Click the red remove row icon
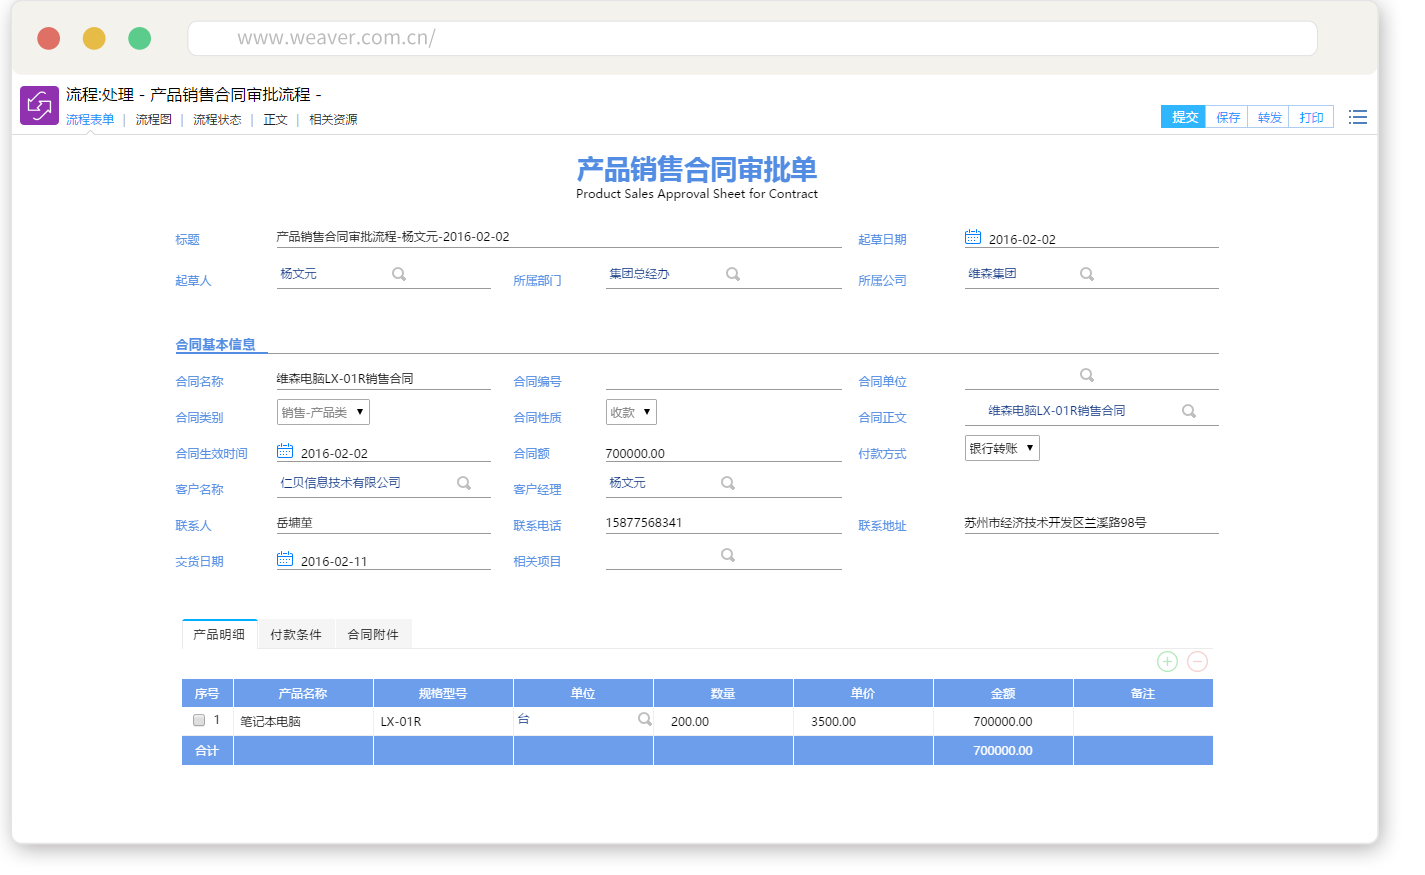Image resolution: width=1425 pixels, height=875 pixels. (1197, 662)
